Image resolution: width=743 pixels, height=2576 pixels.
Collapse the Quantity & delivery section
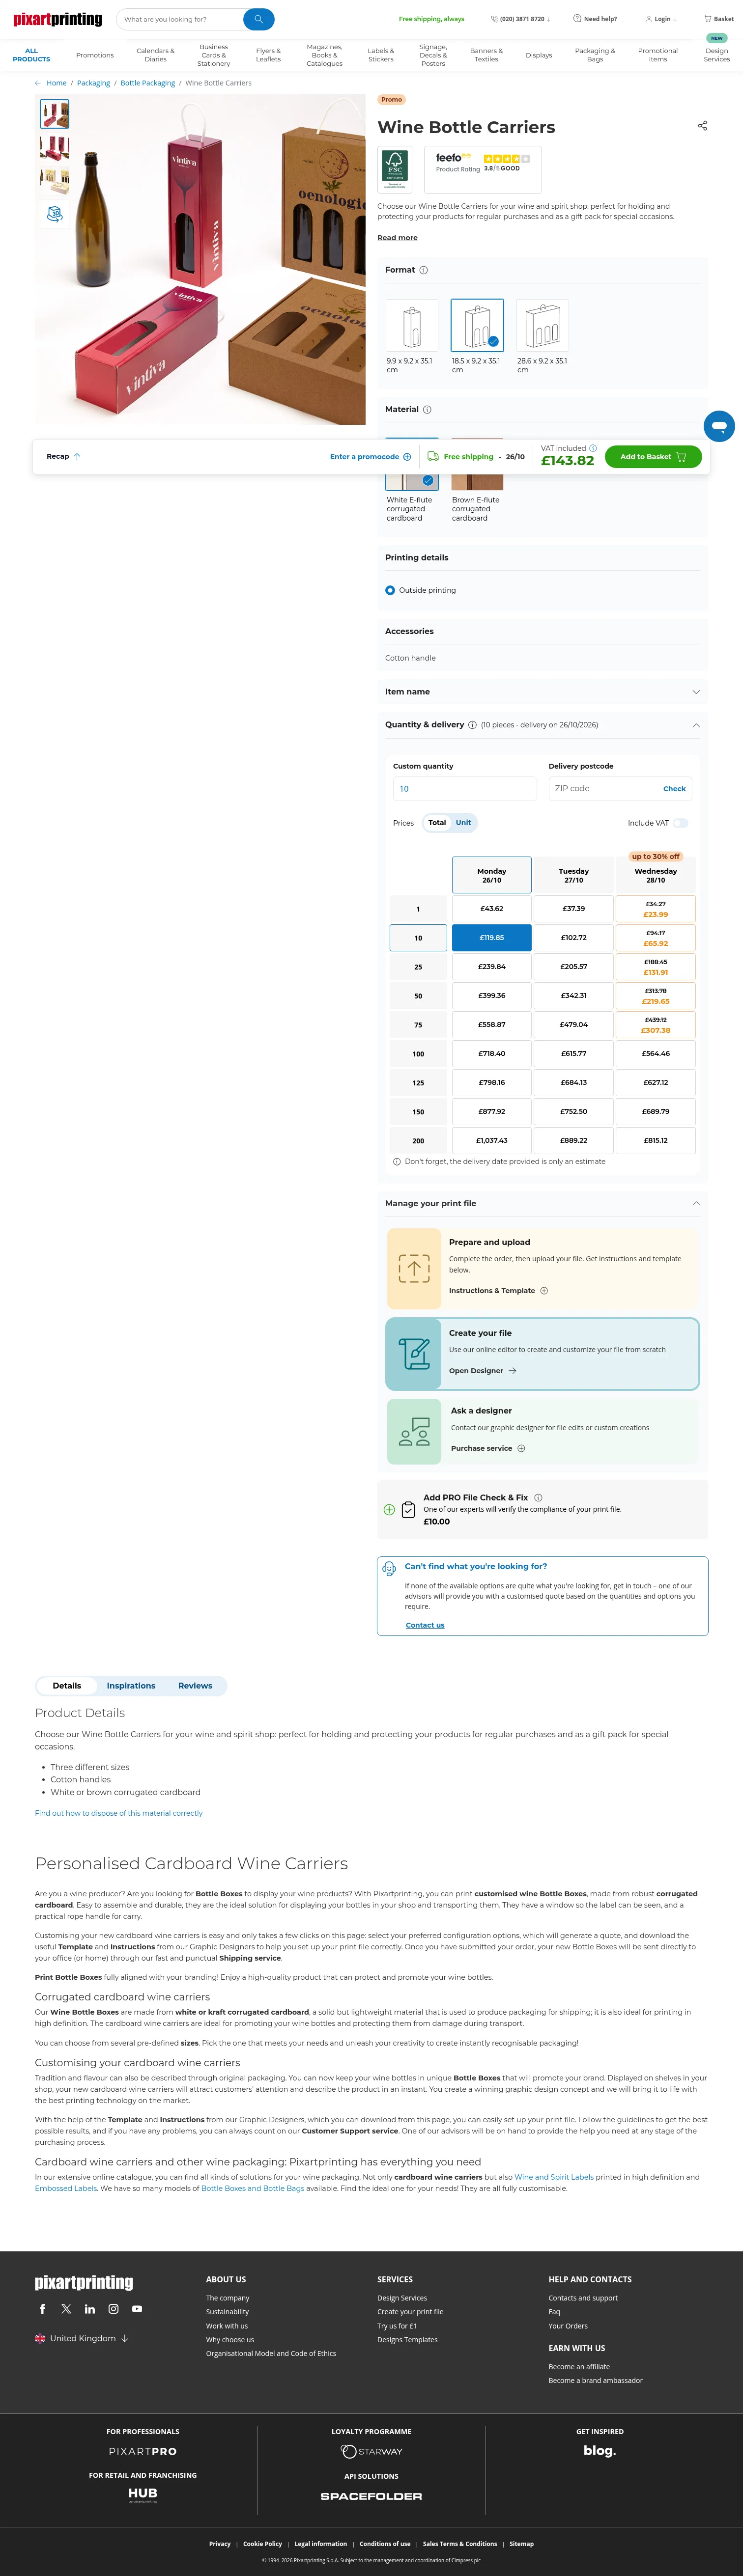pos(696,725)
